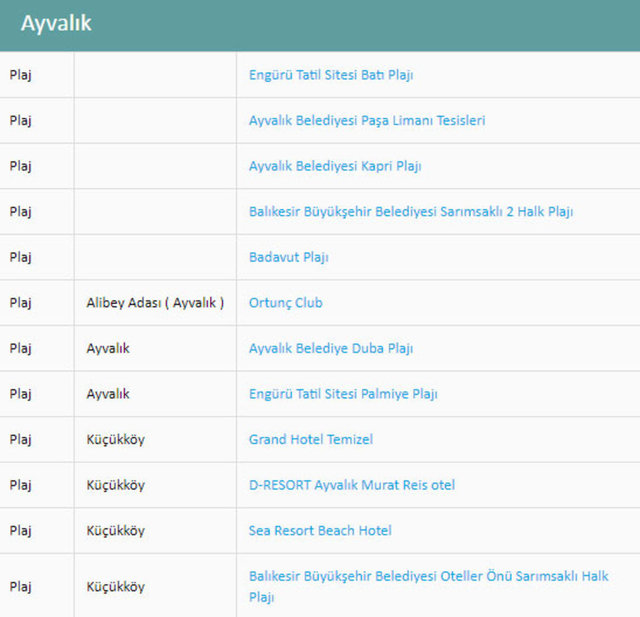Image resolution: width=640 pixels, height=617 pixels.
Task: Select Engürü Tatil Sitesi Palmiye Plajı link
Action: click(x=343, y=394)
